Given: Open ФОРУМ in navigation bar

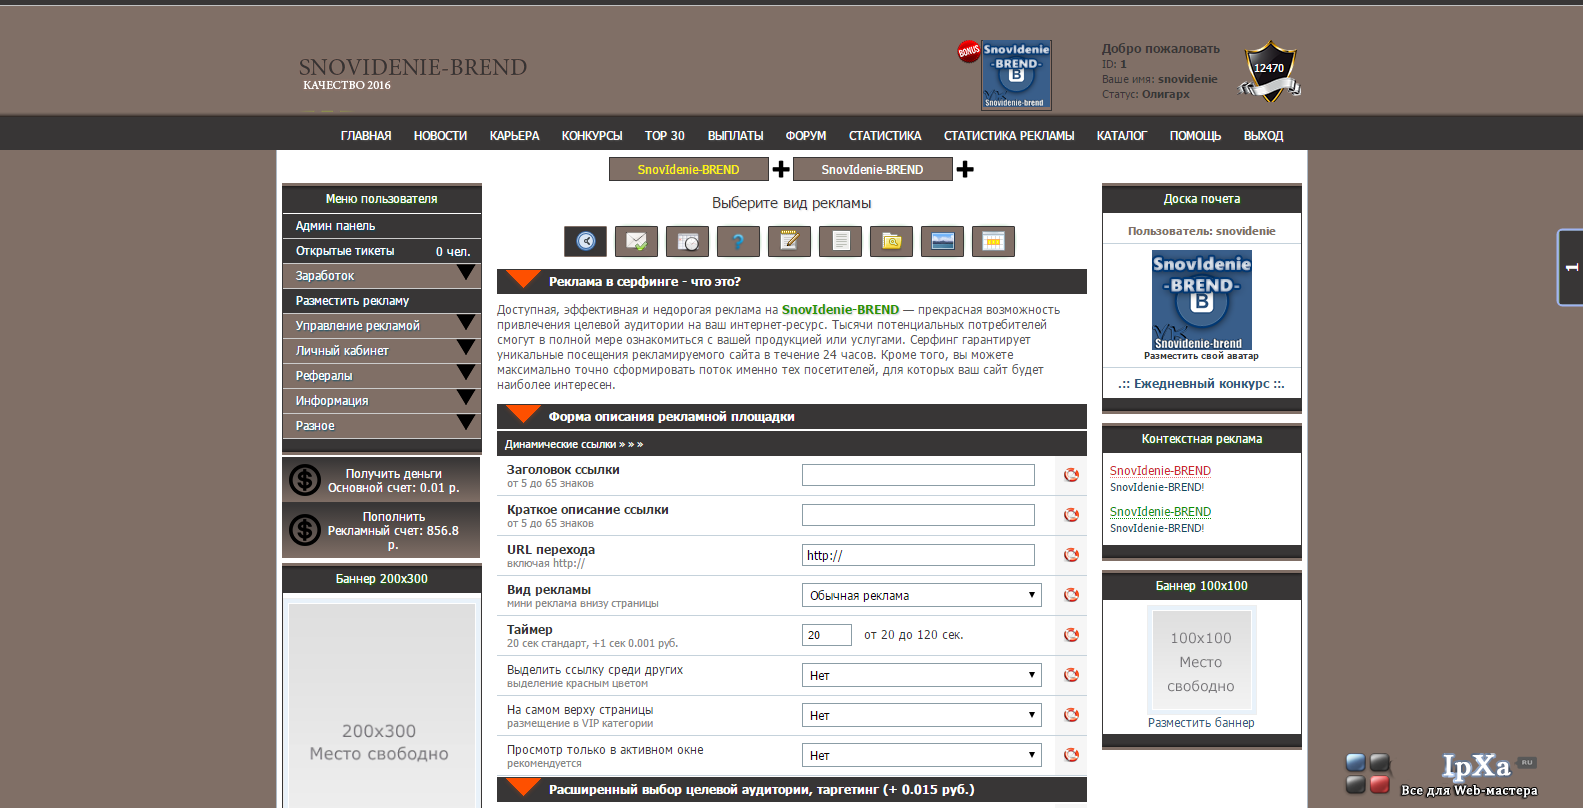Looking at the screenshot, I should [806, 136].
